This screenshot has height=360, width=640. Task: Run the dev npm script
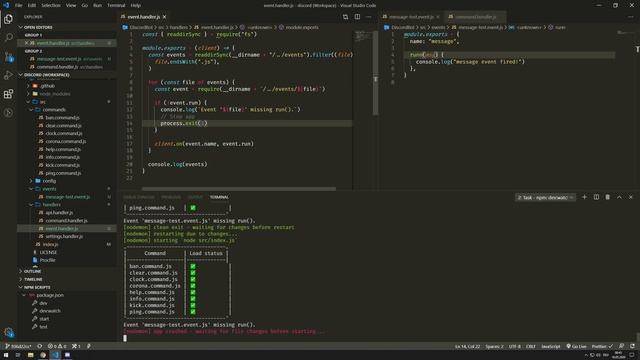tap(43, 303)
